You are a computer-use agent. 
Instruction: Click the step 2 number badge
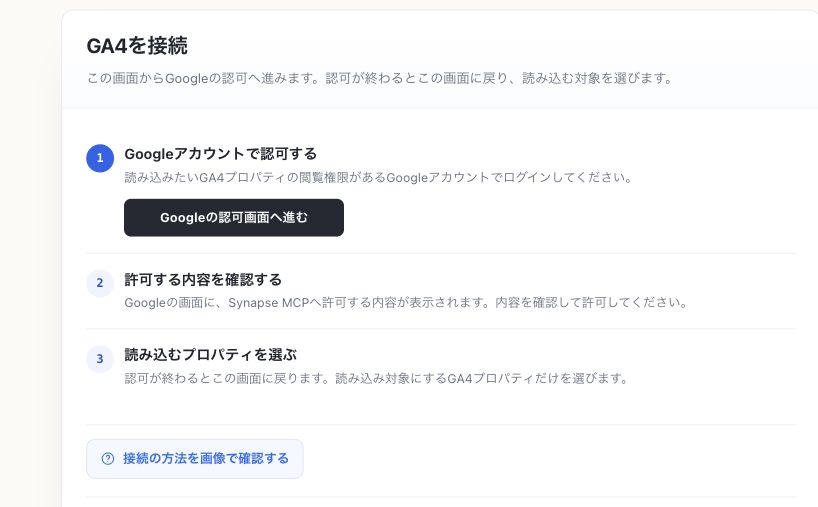(100, 283)
